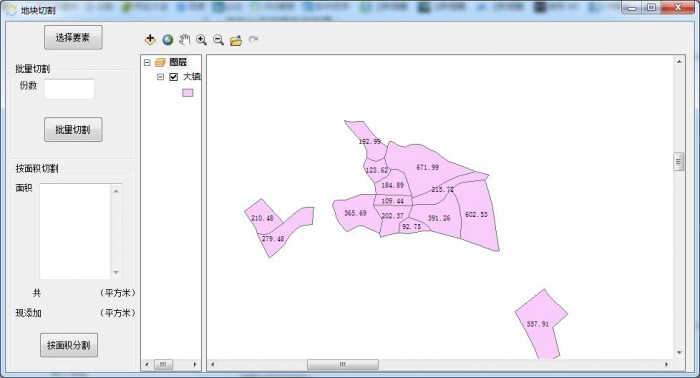Viewport: 700px width, 378px height.
Task: Click the Full Extent globe icon
Action: tap(167, 40)
